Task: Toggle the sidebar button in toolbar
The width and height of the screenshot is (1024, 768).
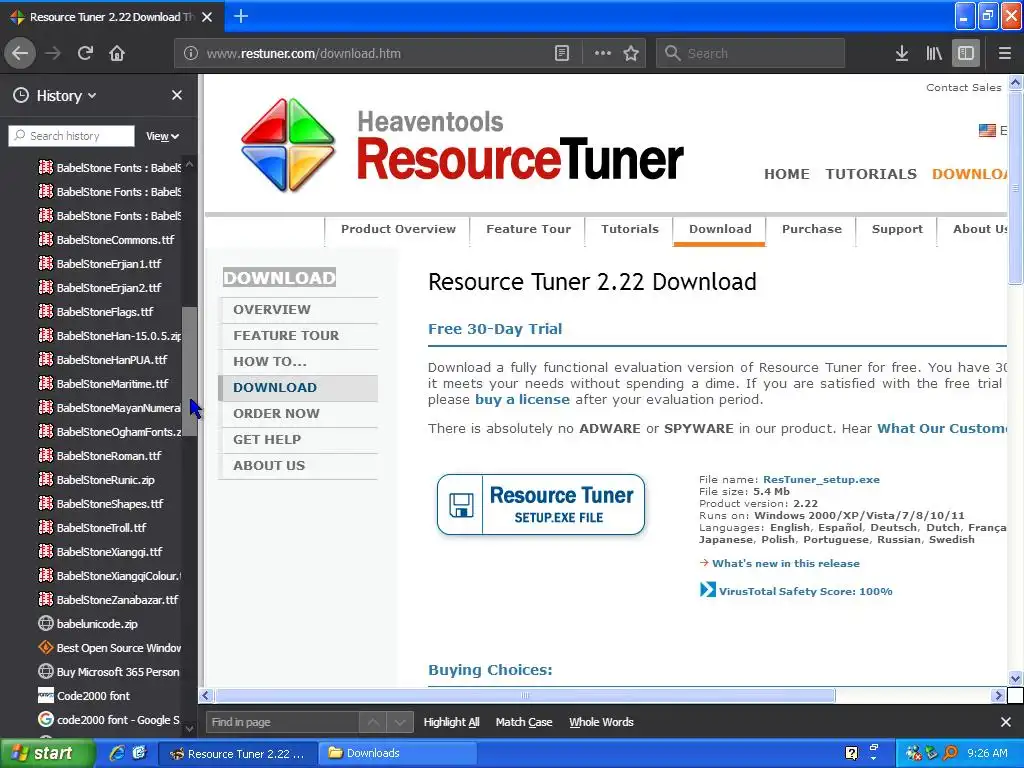Action: click(966, 53)
